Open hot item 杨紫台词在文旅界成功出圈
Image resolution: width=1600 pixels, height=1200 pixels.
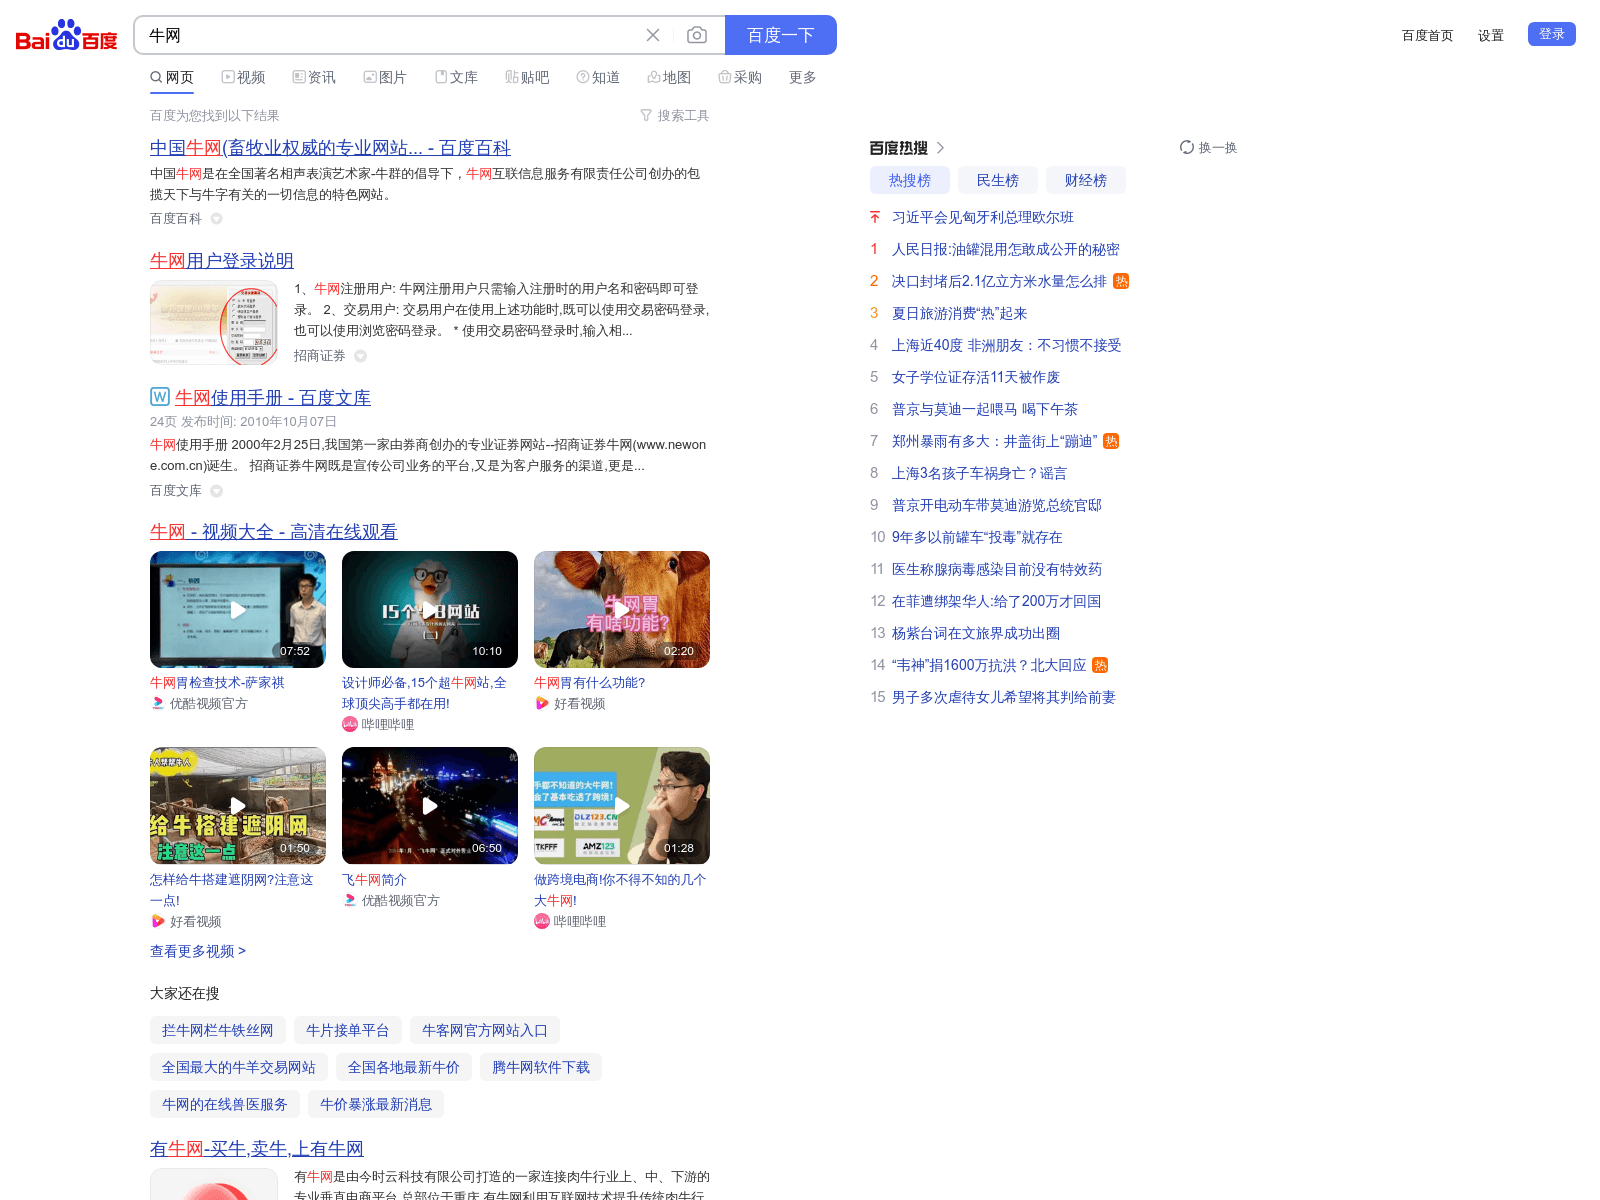coord(976,633)
